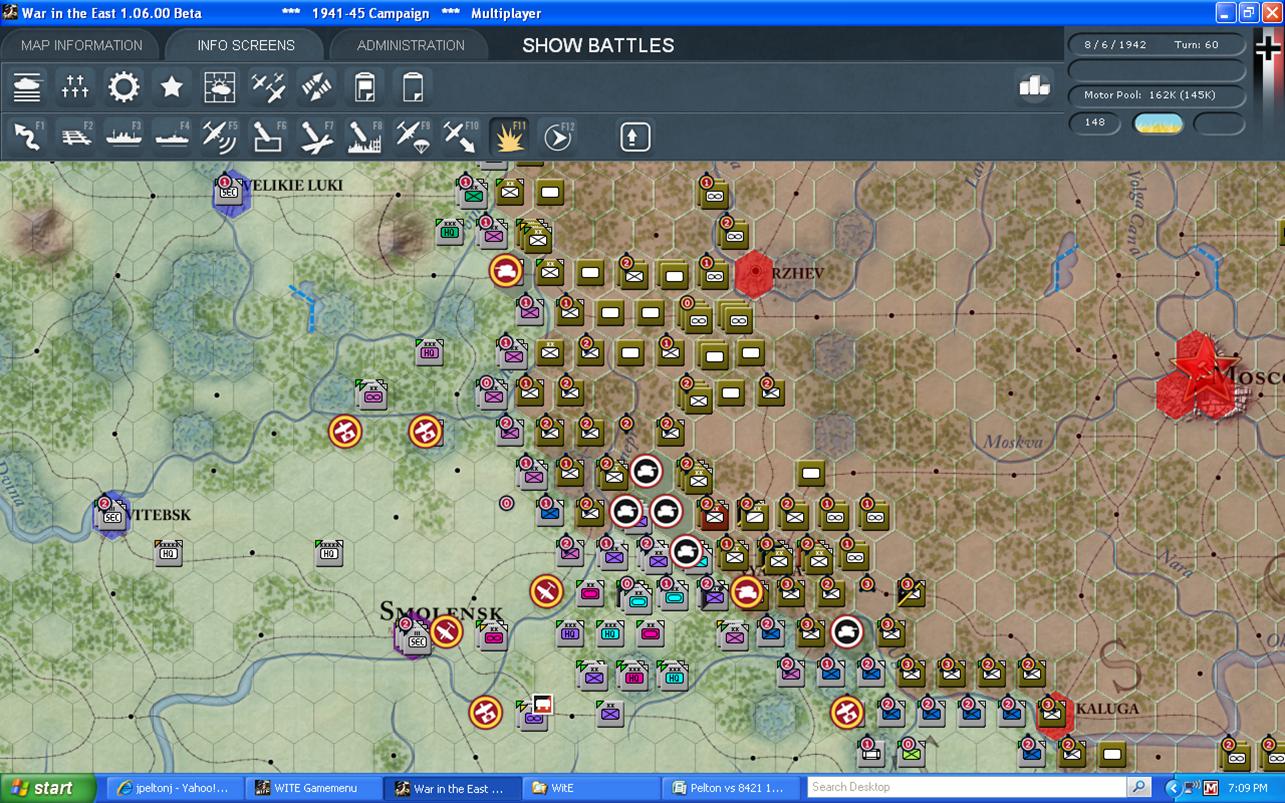Viewport: 1285px width, 803px height.
Task: Select the Kaluga city hex
Action: tap(1054, 716)
